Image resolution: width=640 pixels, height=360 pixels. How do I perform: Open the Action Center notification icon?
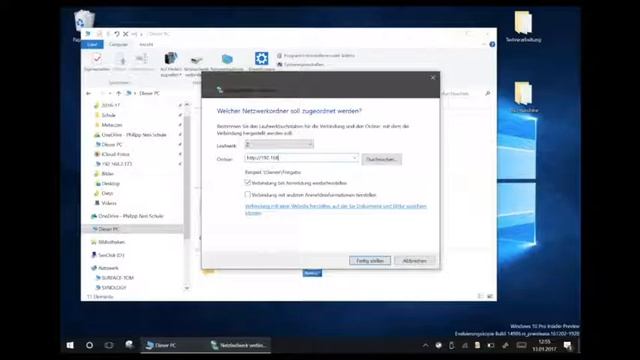[567, 345]
